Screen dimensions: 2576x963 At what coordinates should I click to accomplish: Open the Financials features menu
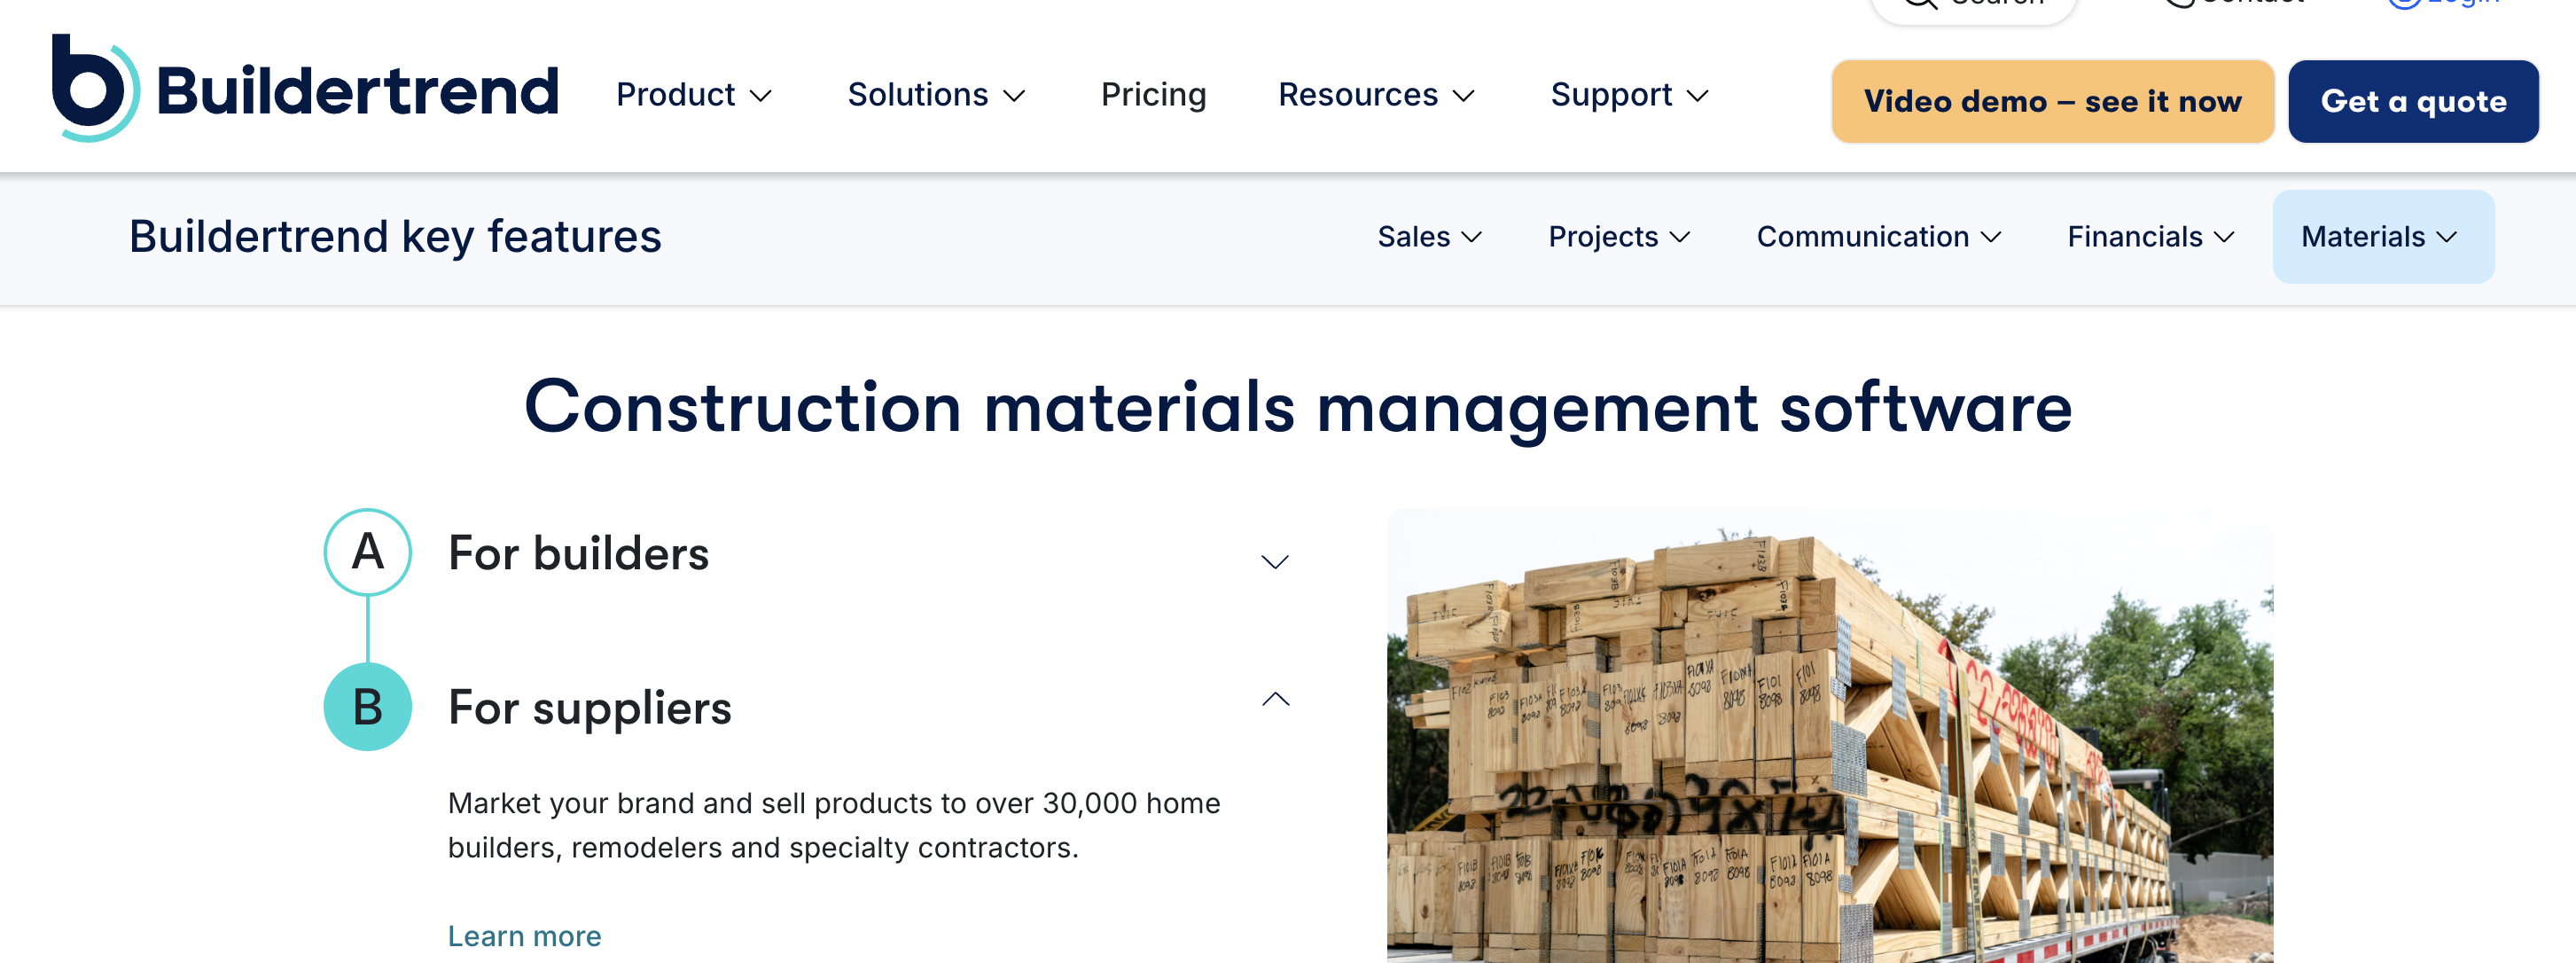(x=2149, y=237)
